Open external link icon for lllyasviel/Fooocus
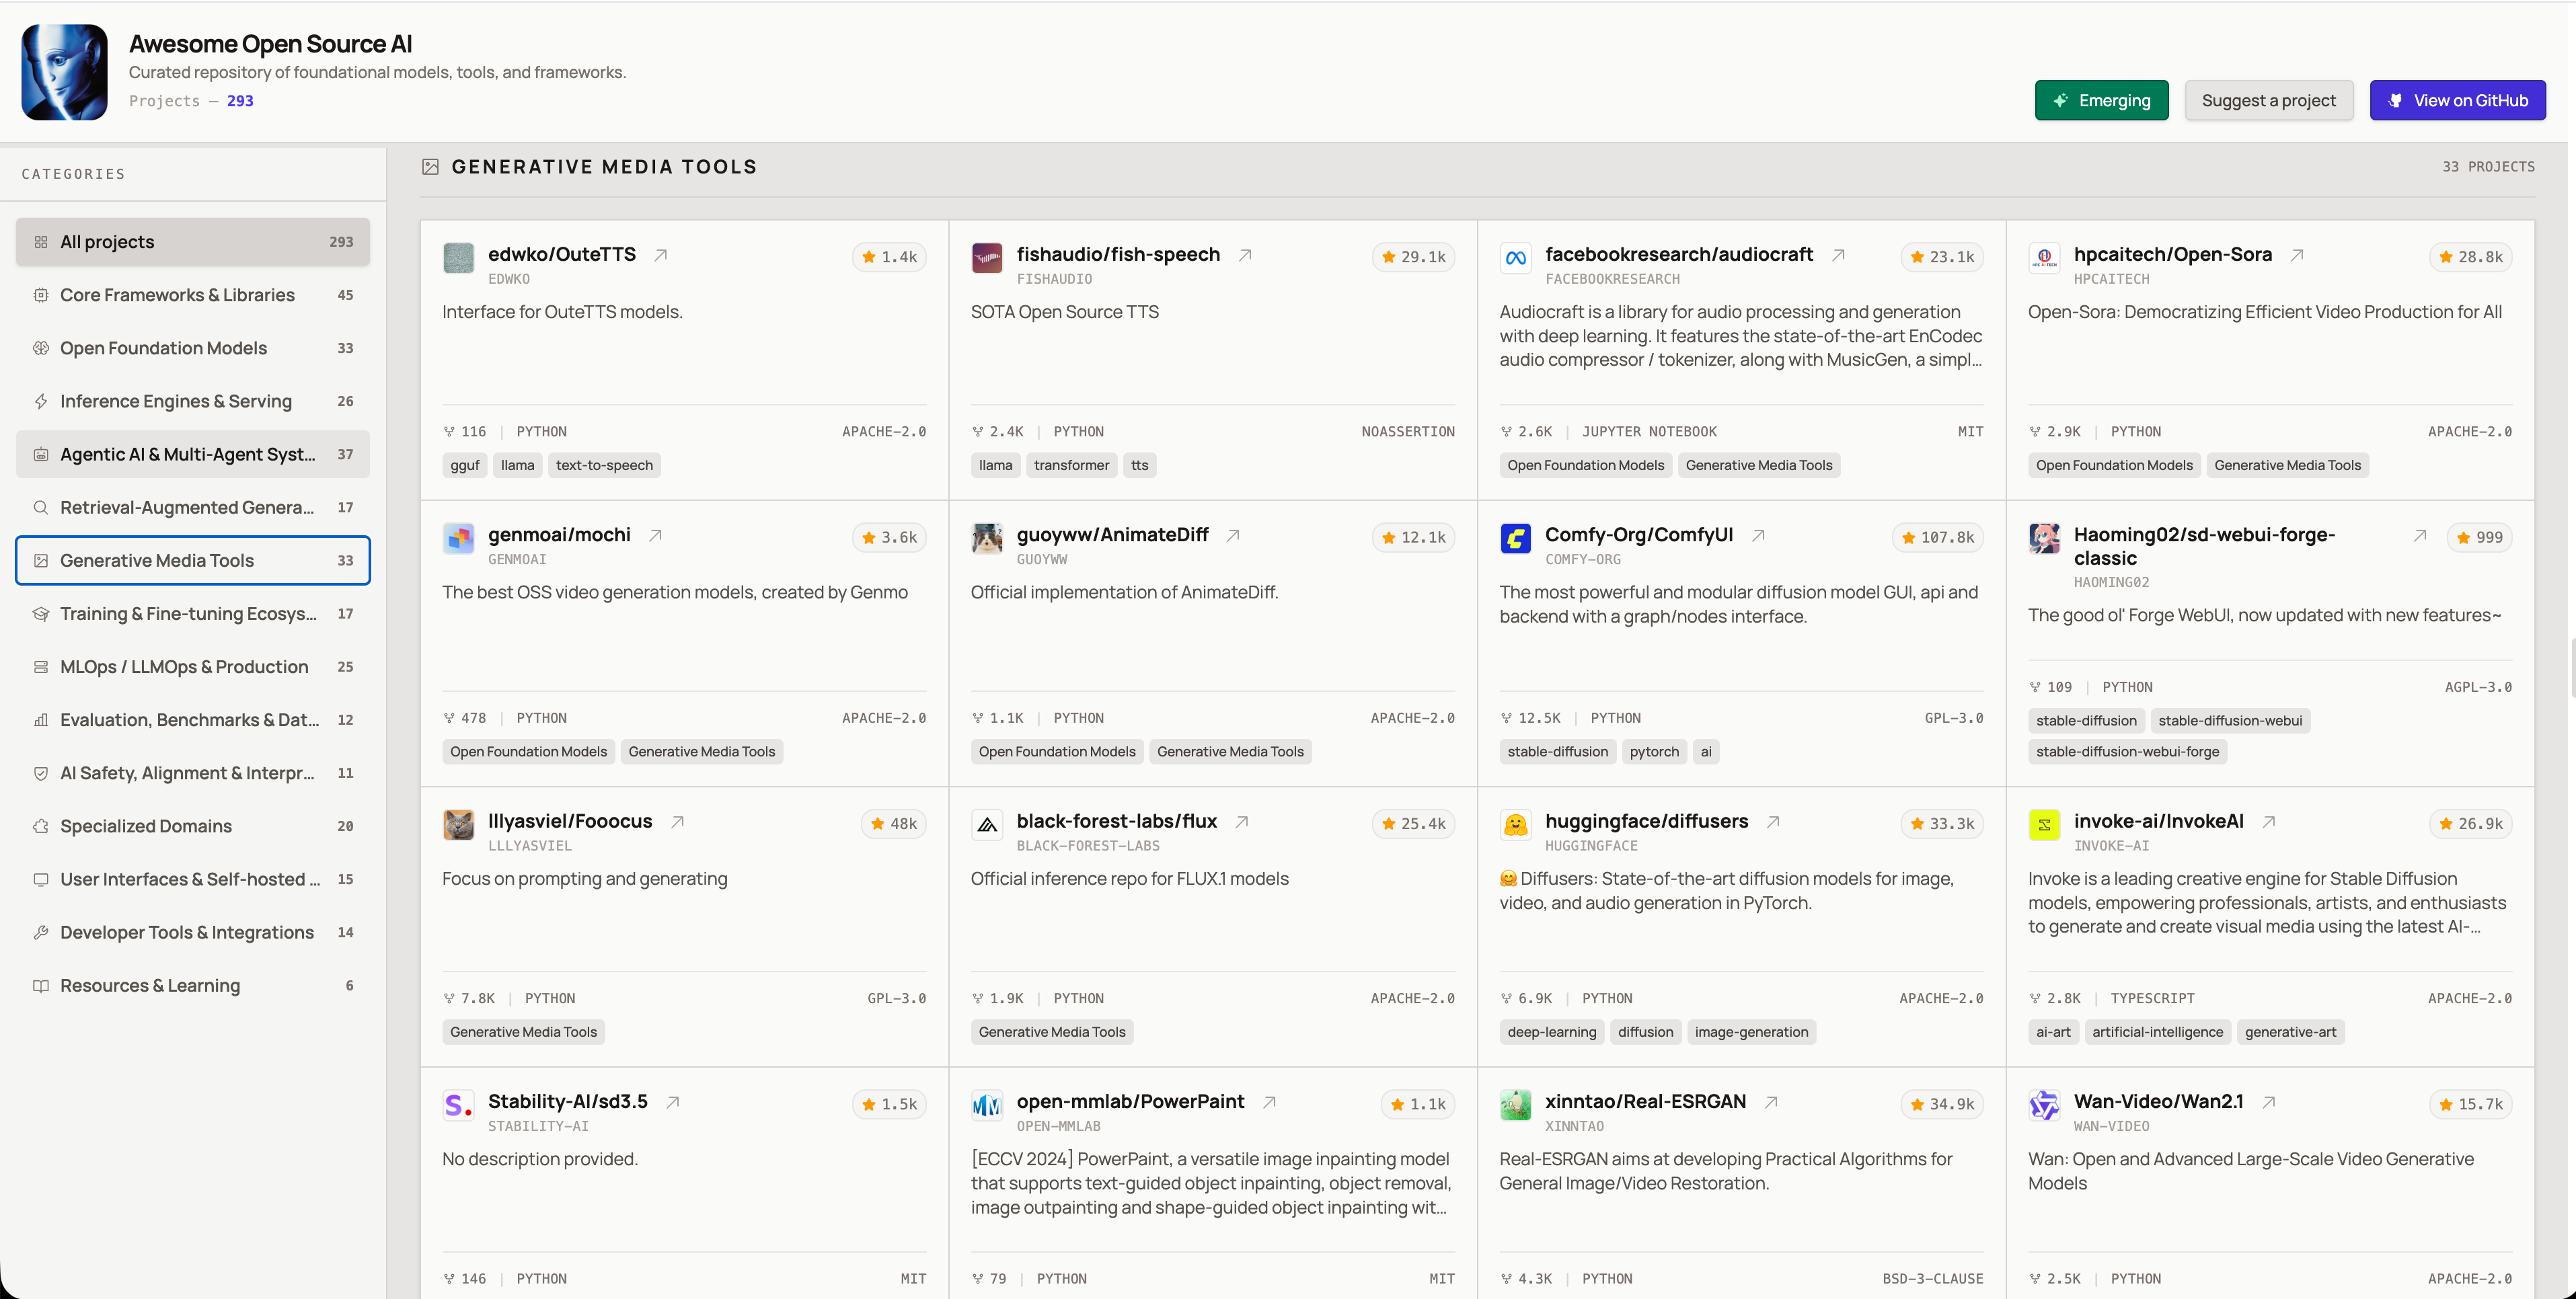Image resolution: width=2576 pixels, height=1299 pixels. [x=677, y=821]
